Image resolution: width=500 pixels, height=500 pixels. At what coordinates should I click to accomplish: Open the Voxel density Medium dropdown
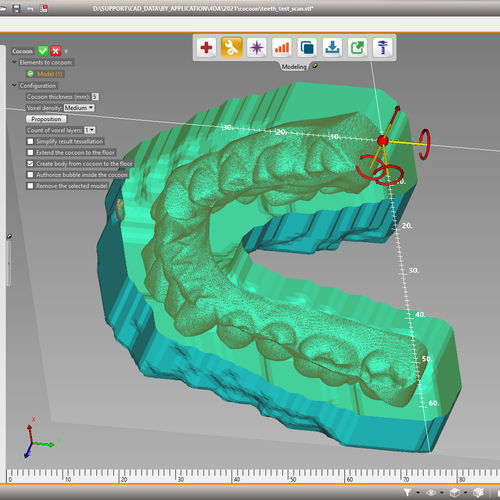pos(79,108)
